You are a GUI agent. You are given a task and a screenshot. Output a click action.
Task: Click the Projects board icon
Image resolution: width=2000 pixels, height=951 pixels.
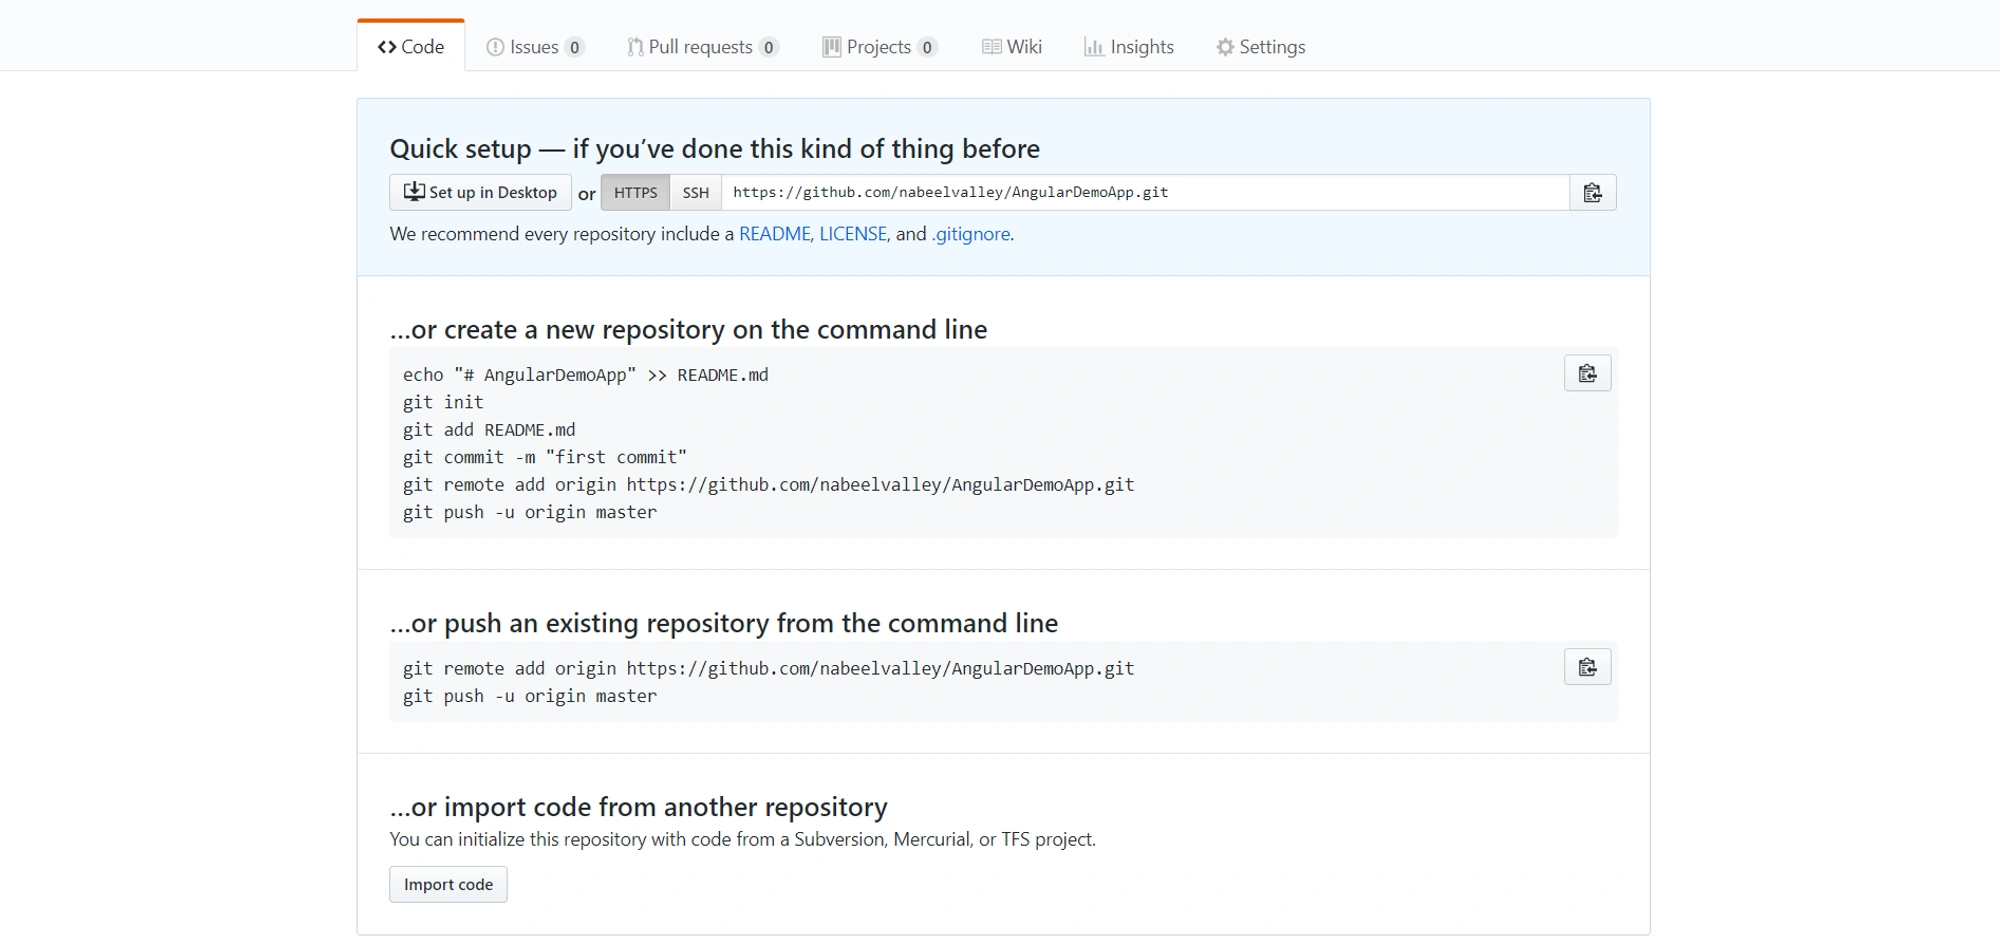[x=831, y=47]
